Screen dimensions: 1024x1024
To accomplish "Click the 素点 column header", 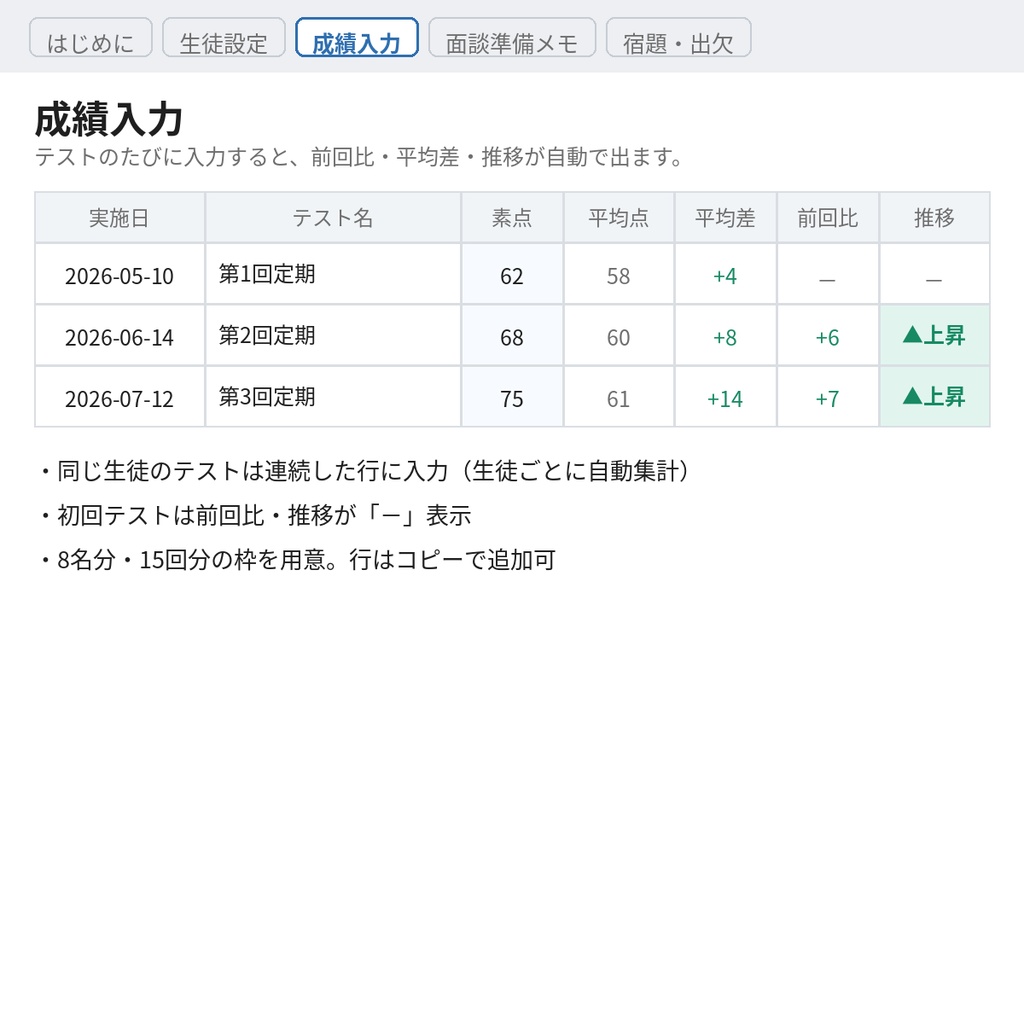I will tap(512, 218).
